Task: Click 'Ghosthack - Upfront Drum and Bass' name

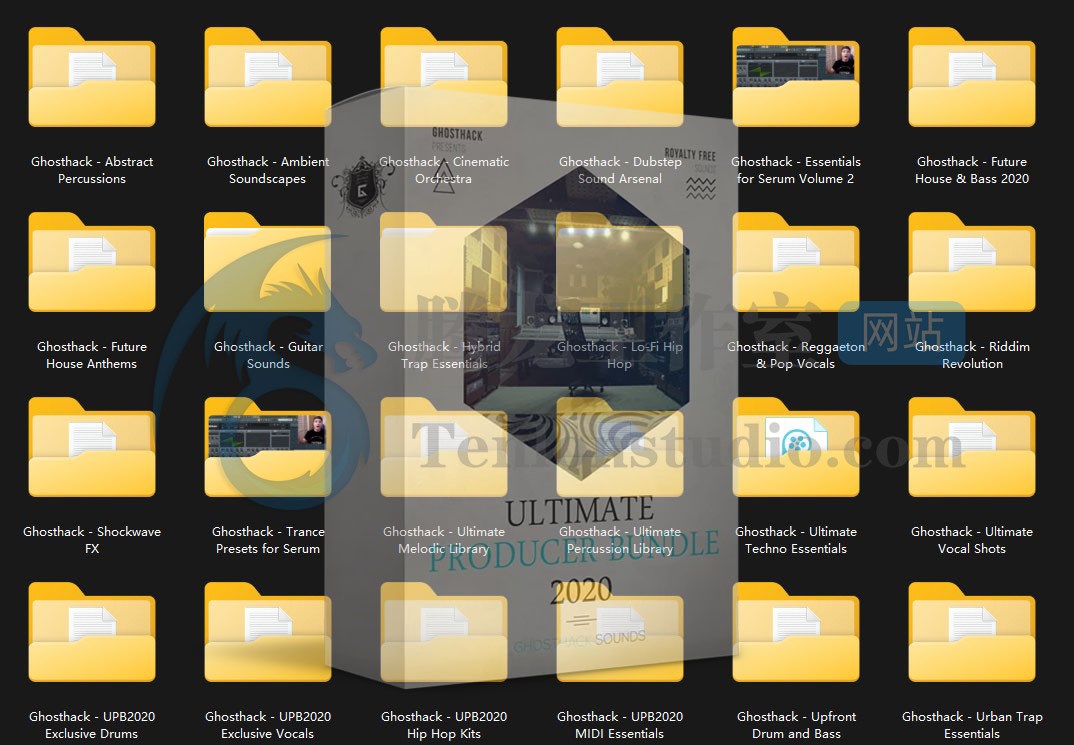Action: pos(796,724)
